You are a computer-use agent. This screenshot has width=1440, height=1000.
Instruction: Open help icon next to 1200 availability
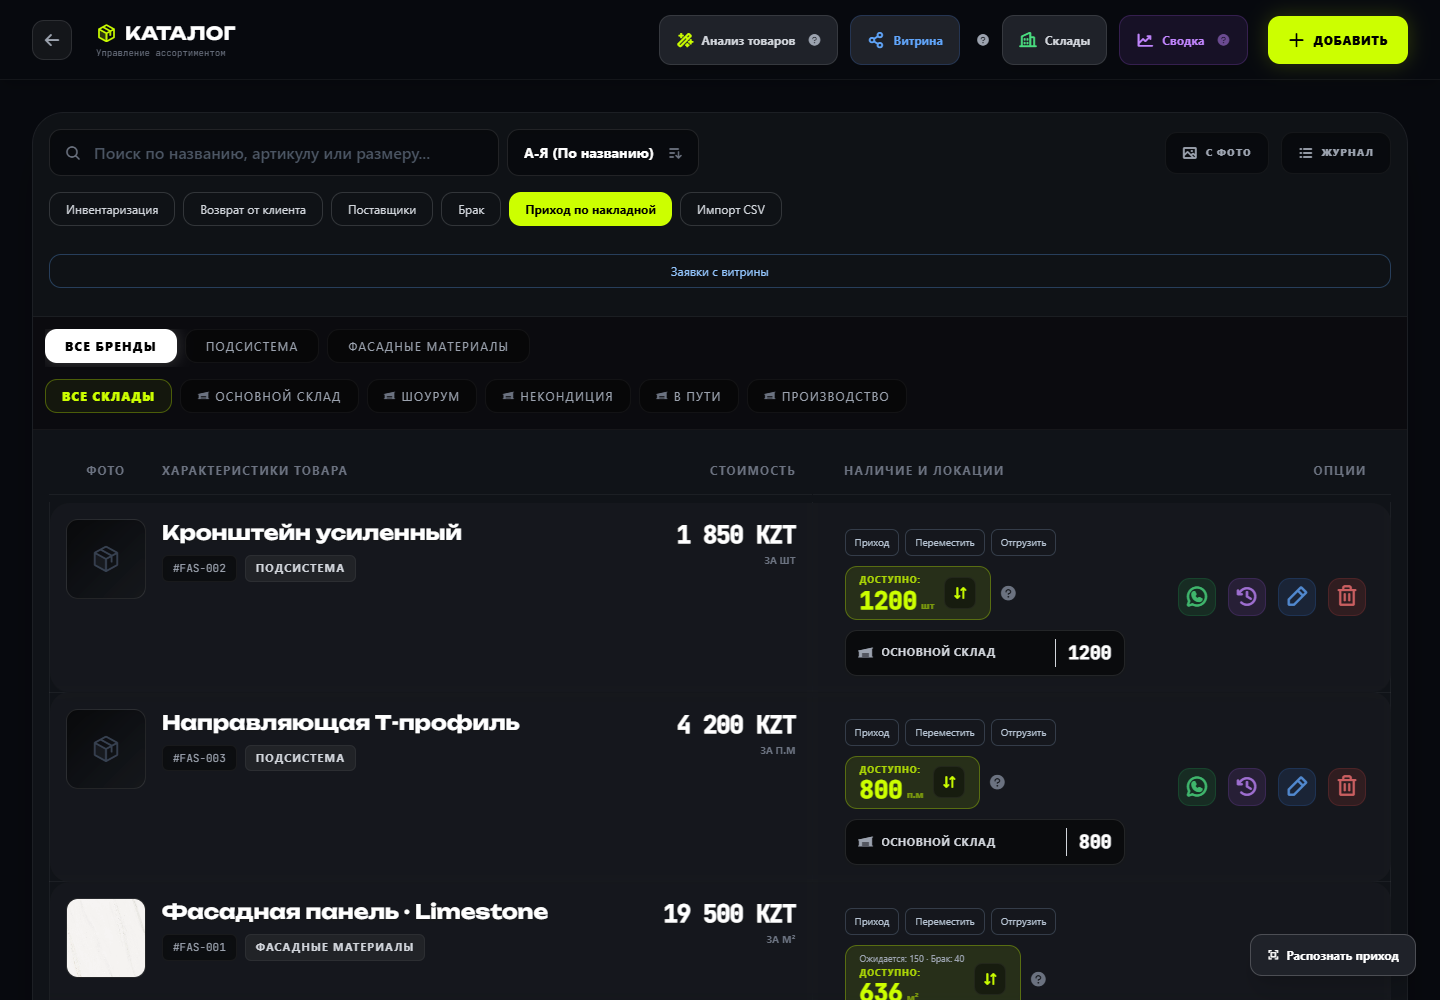click(x=1008, y=593)
